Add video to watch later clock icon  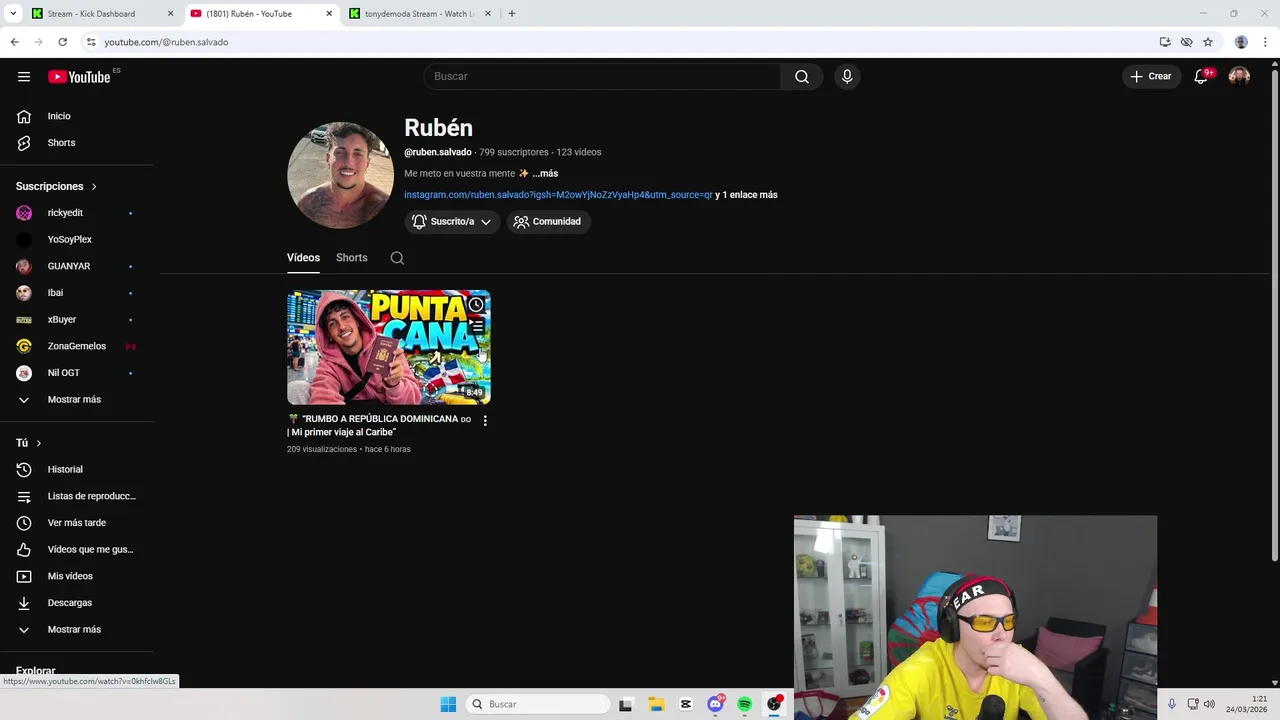[x=476, y=305]
